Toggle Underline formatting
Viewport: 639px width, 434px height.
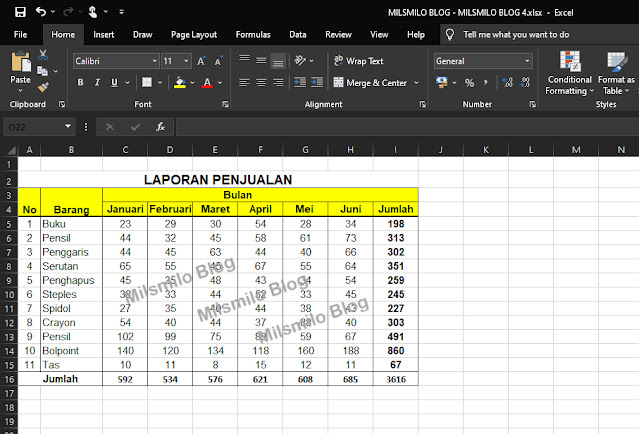point(114,83)
